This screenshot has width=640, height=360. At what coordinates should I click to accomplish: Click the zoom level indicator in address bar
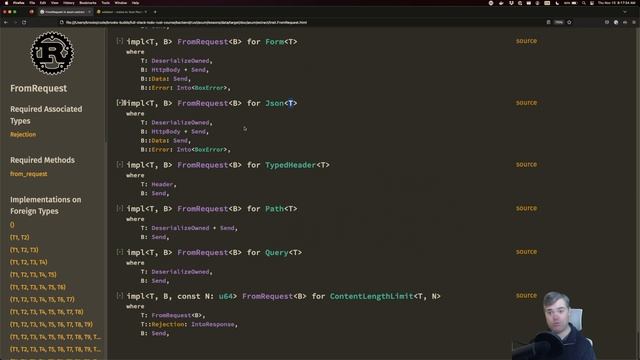click(x=559, y=22)
